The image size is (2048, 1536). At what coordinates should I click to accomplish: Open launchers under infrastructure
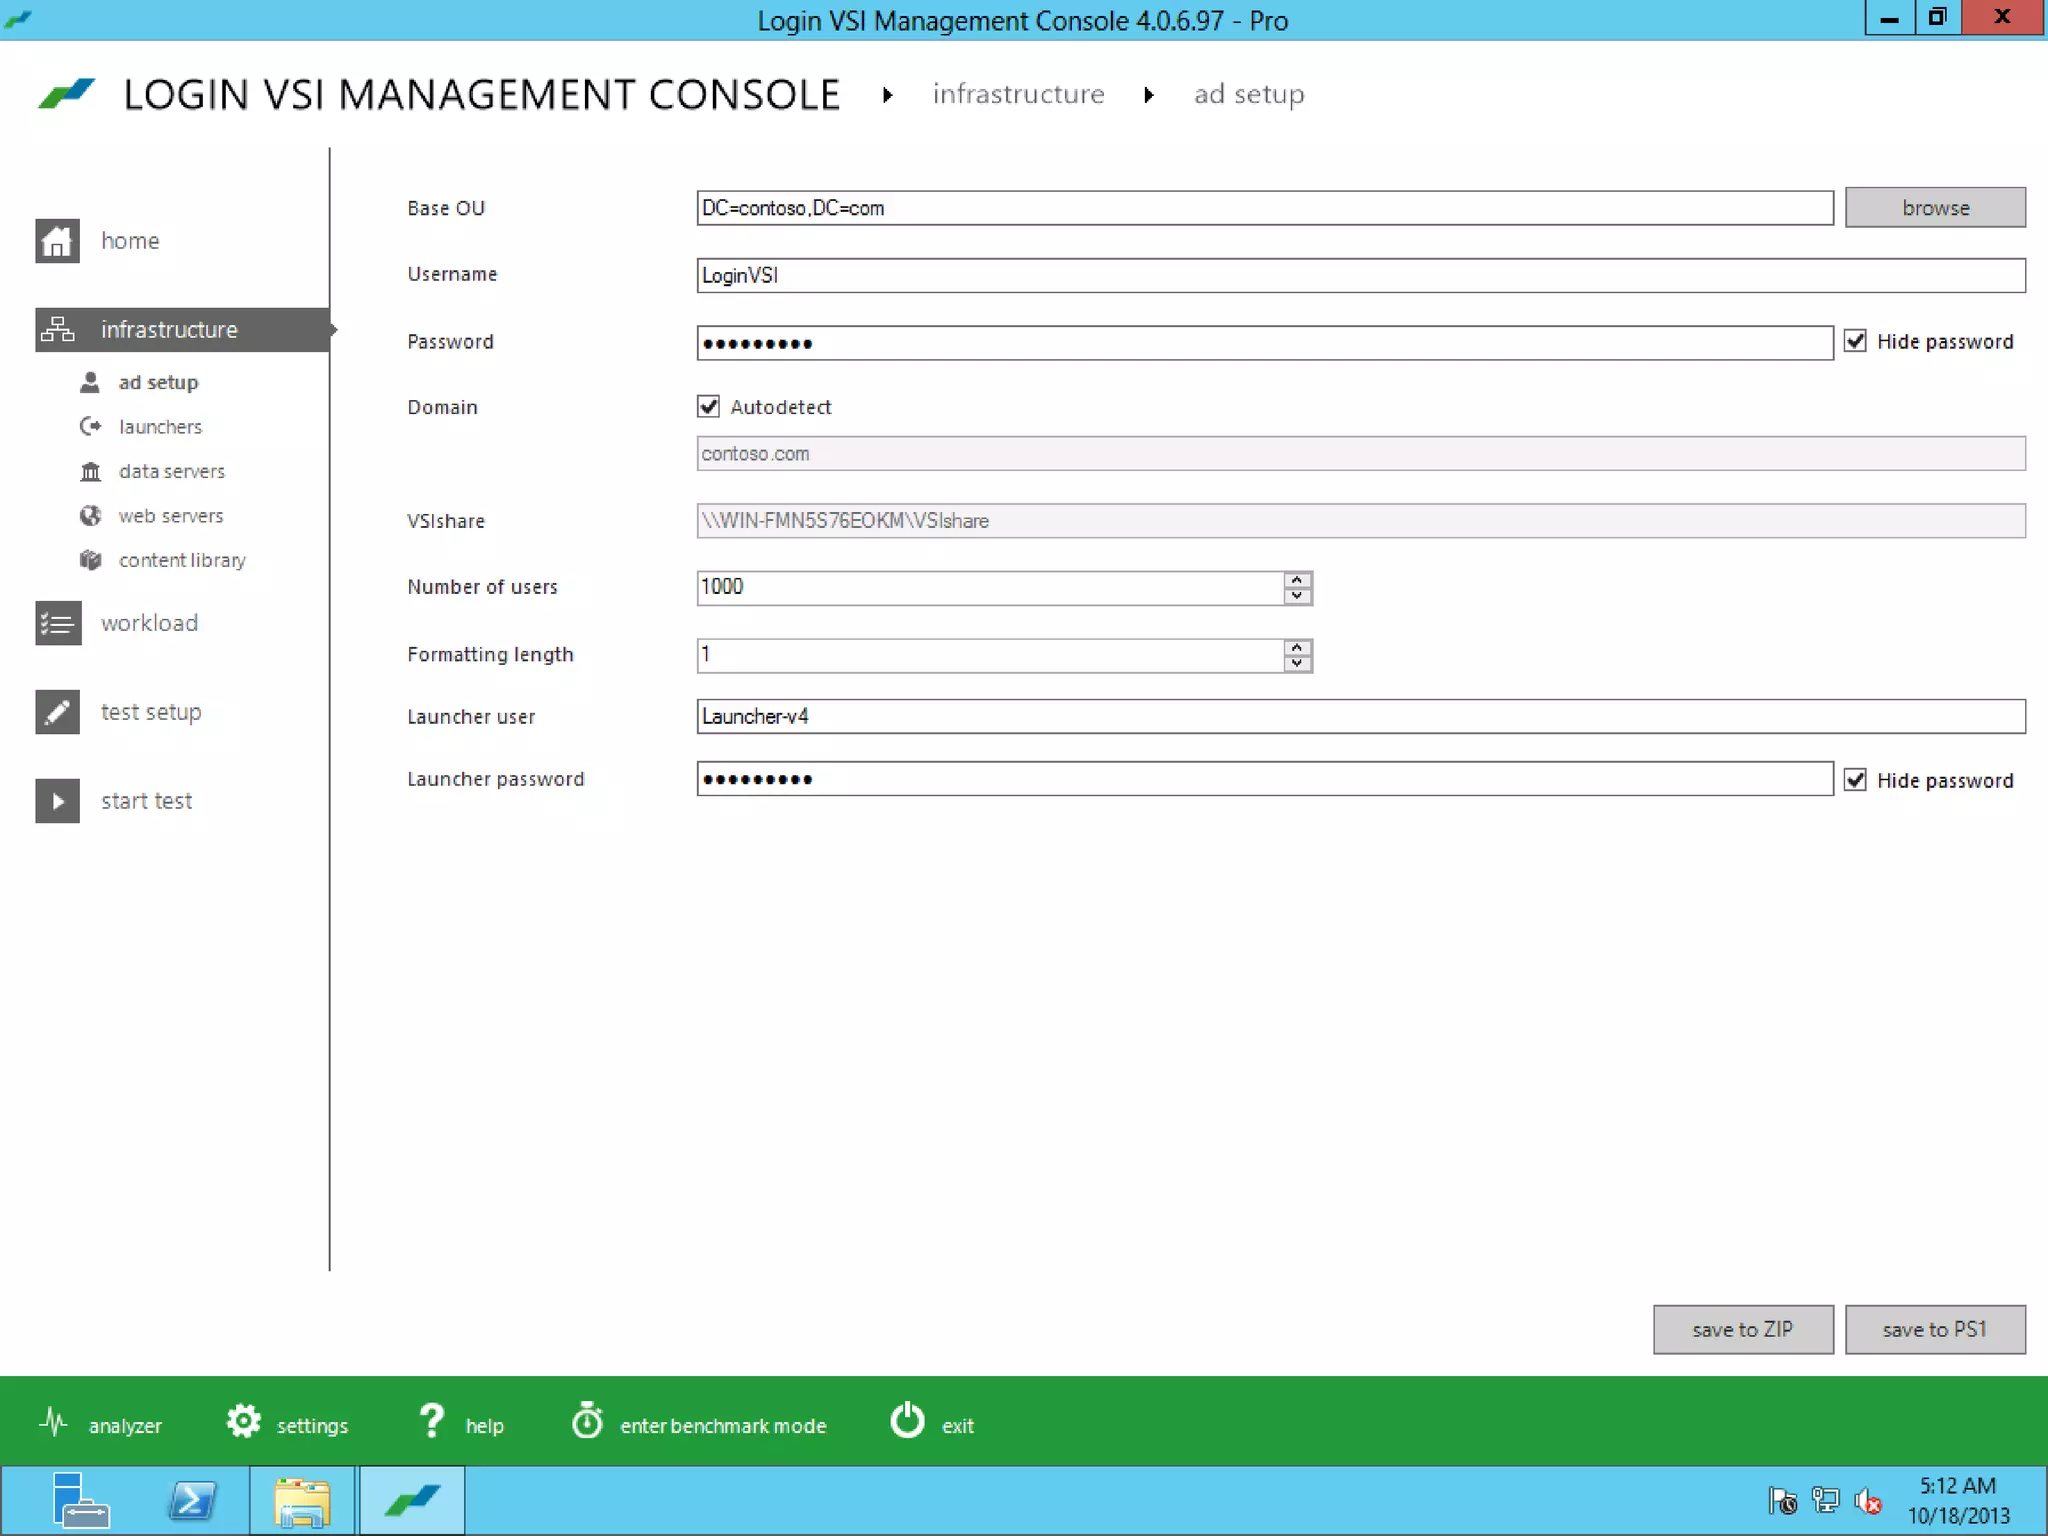(160, 427)
